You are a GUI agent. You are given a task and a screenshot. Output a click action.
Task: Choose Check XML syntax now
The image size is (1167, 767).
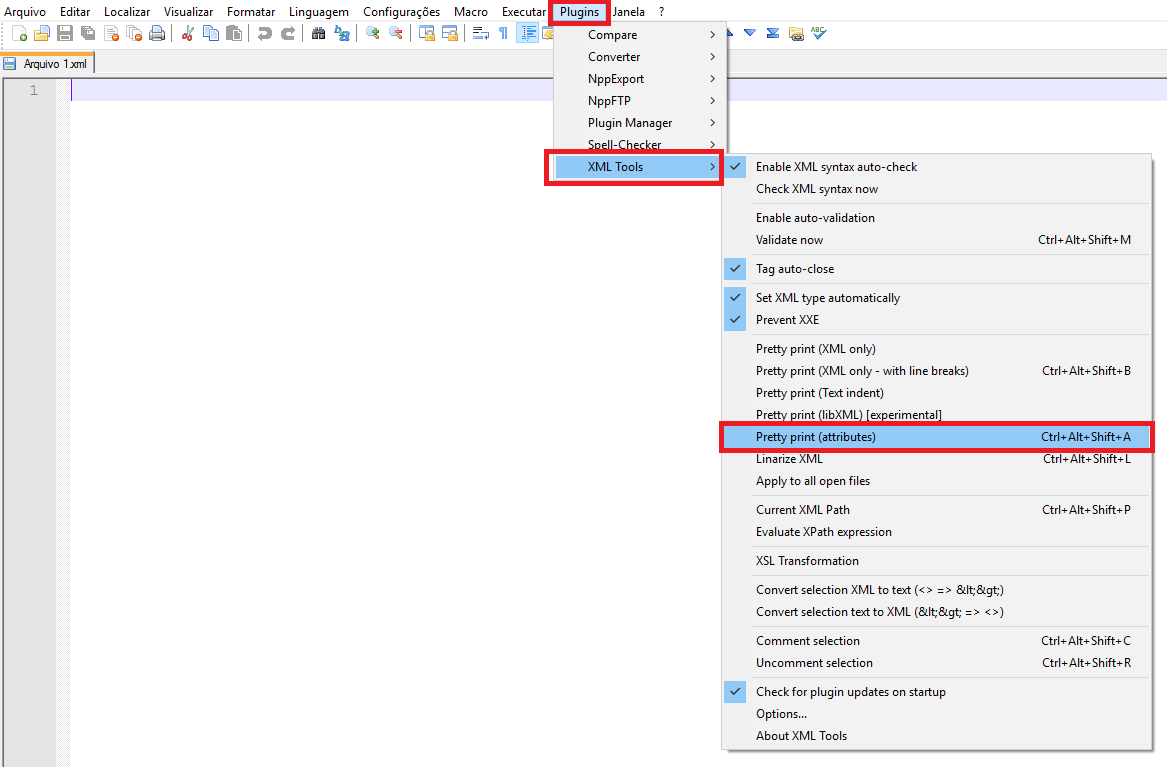pos(937,189)
